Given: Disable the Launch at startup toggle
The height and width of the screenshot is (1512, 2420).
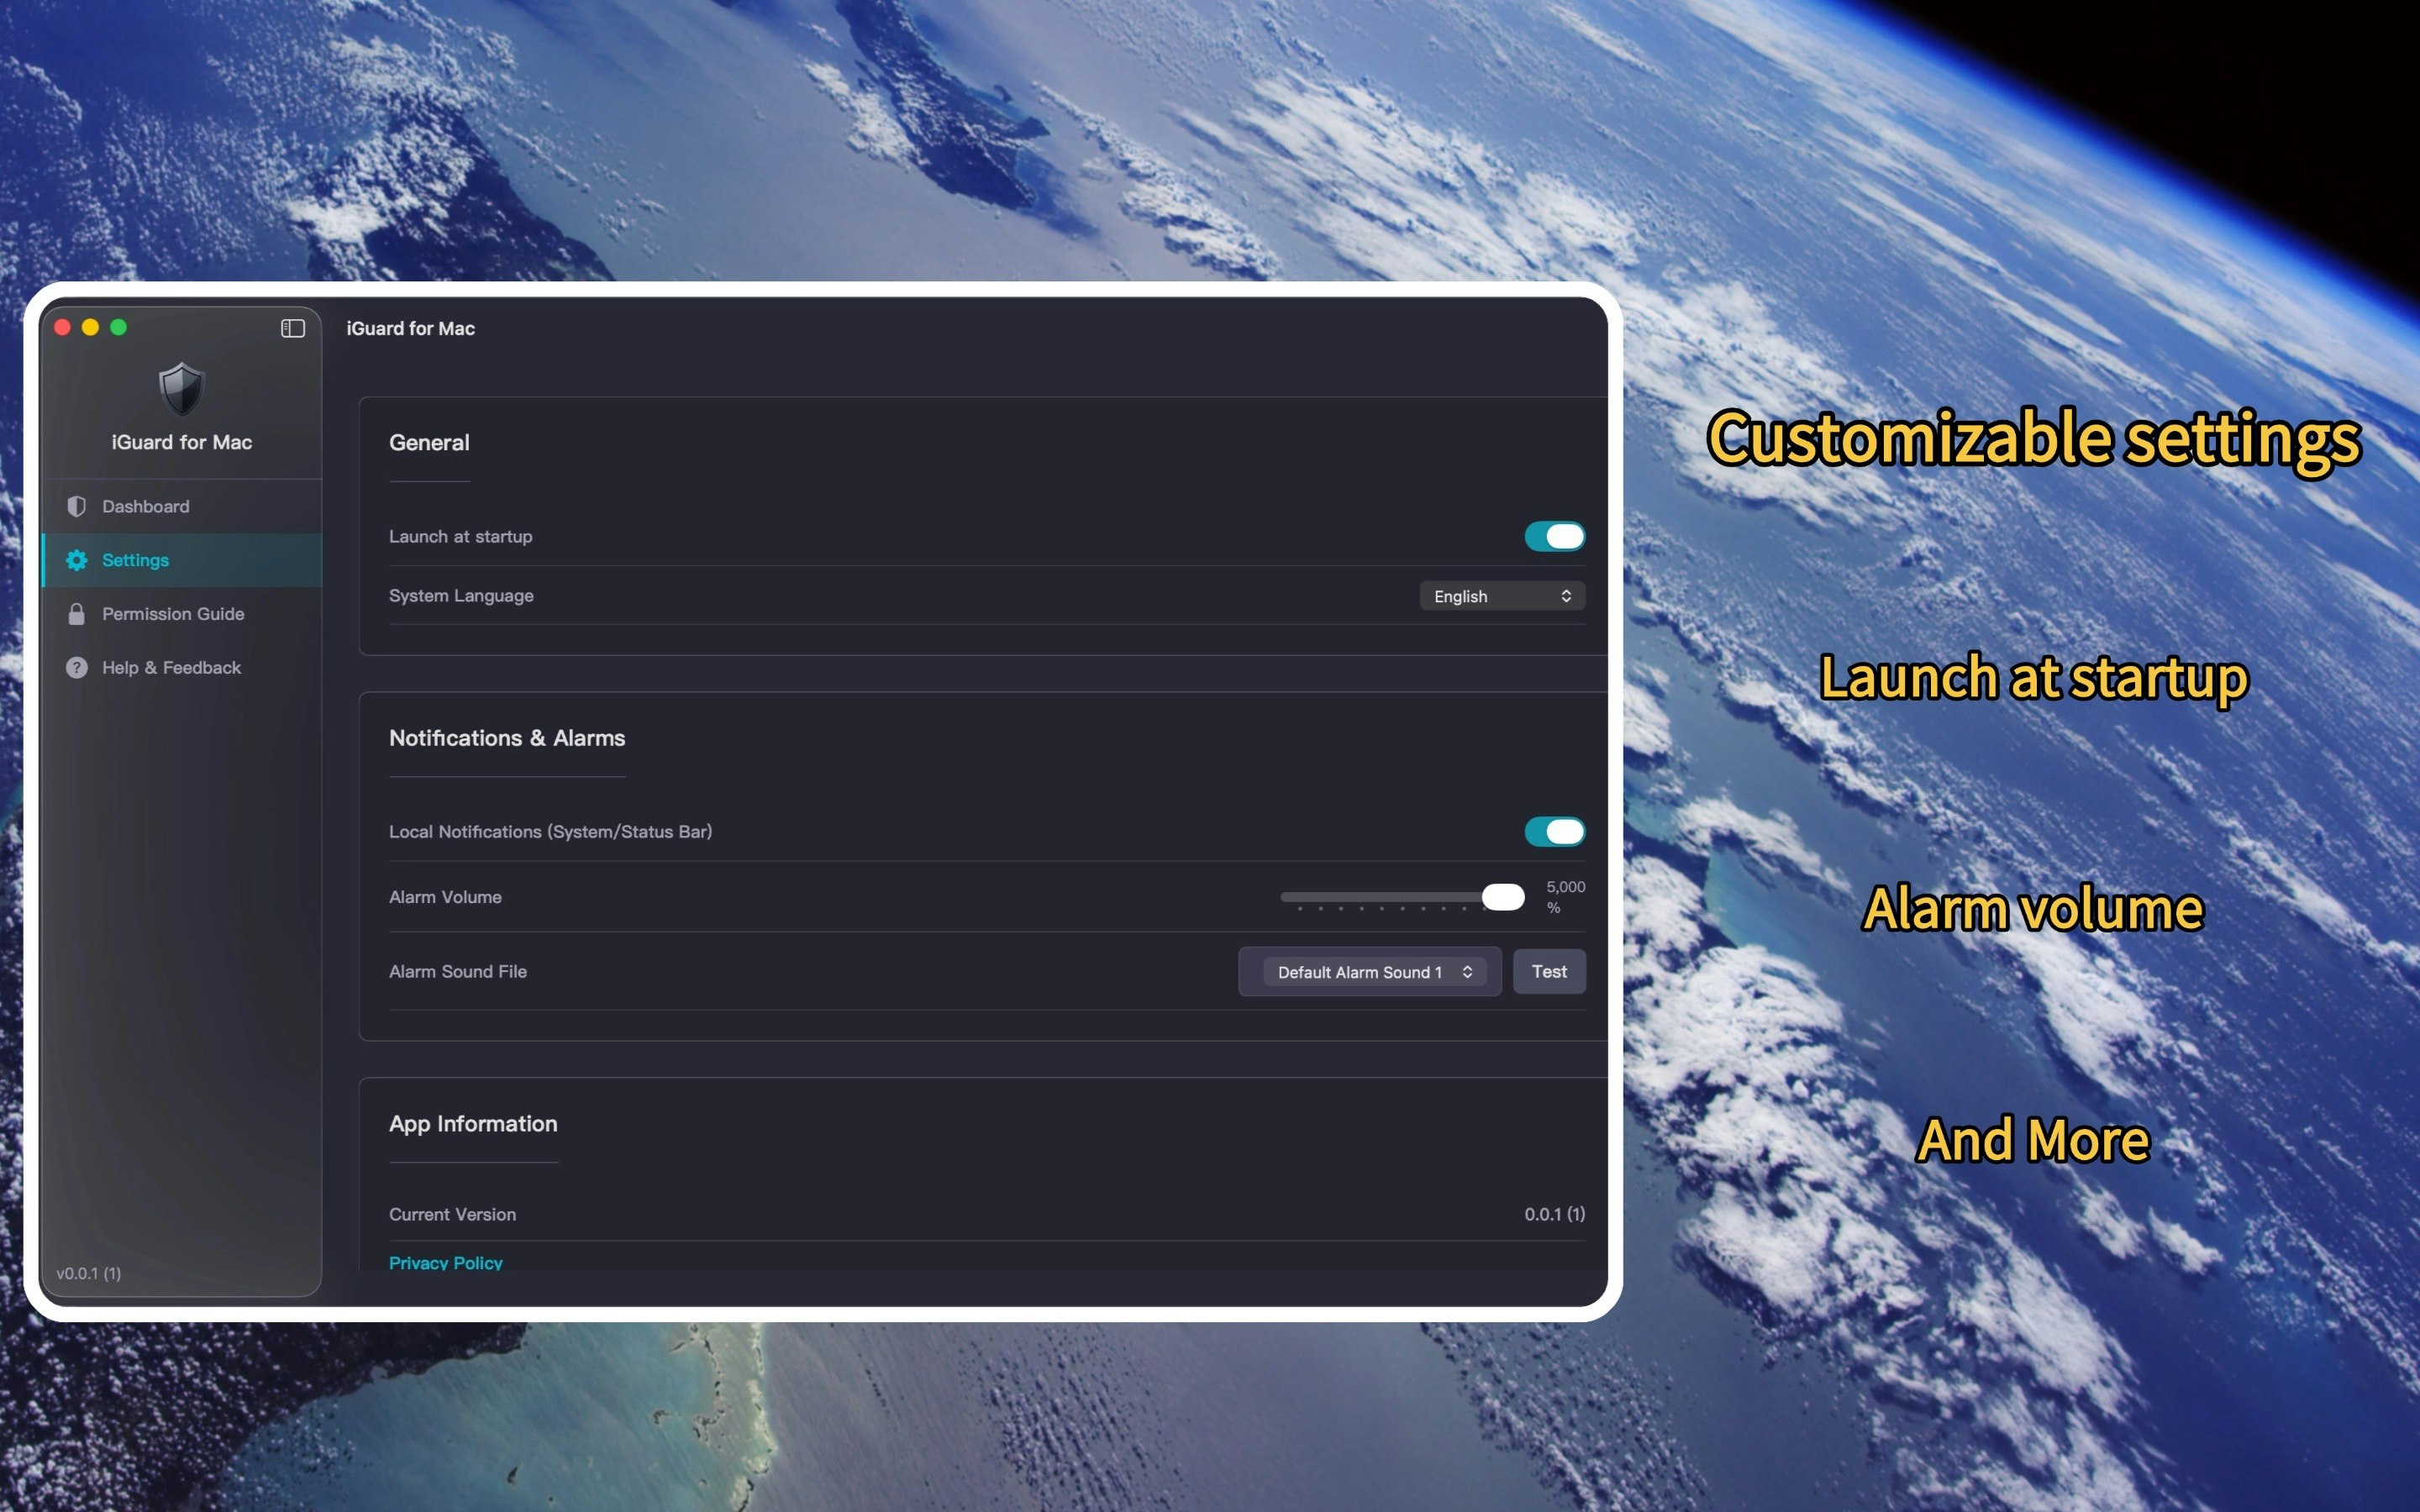Looking at the screenshot, I should (x=1554, y=536).
